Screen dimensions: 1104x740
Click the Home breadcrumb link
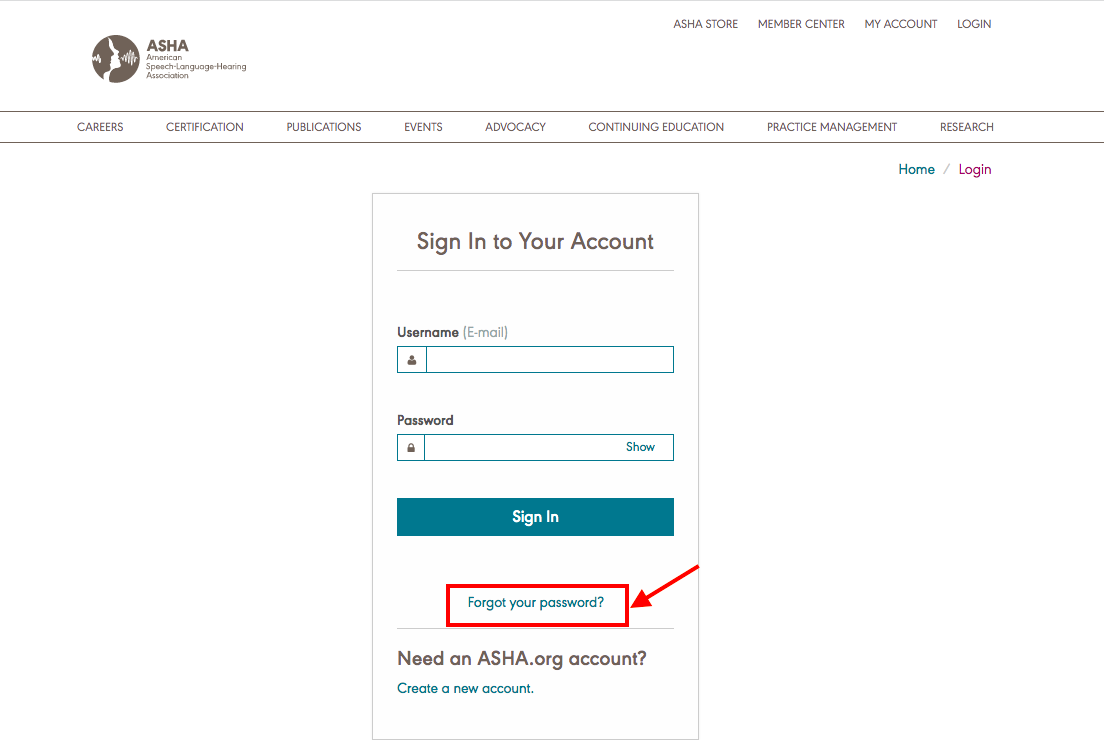pyautogui.click(x=917, y=170)
